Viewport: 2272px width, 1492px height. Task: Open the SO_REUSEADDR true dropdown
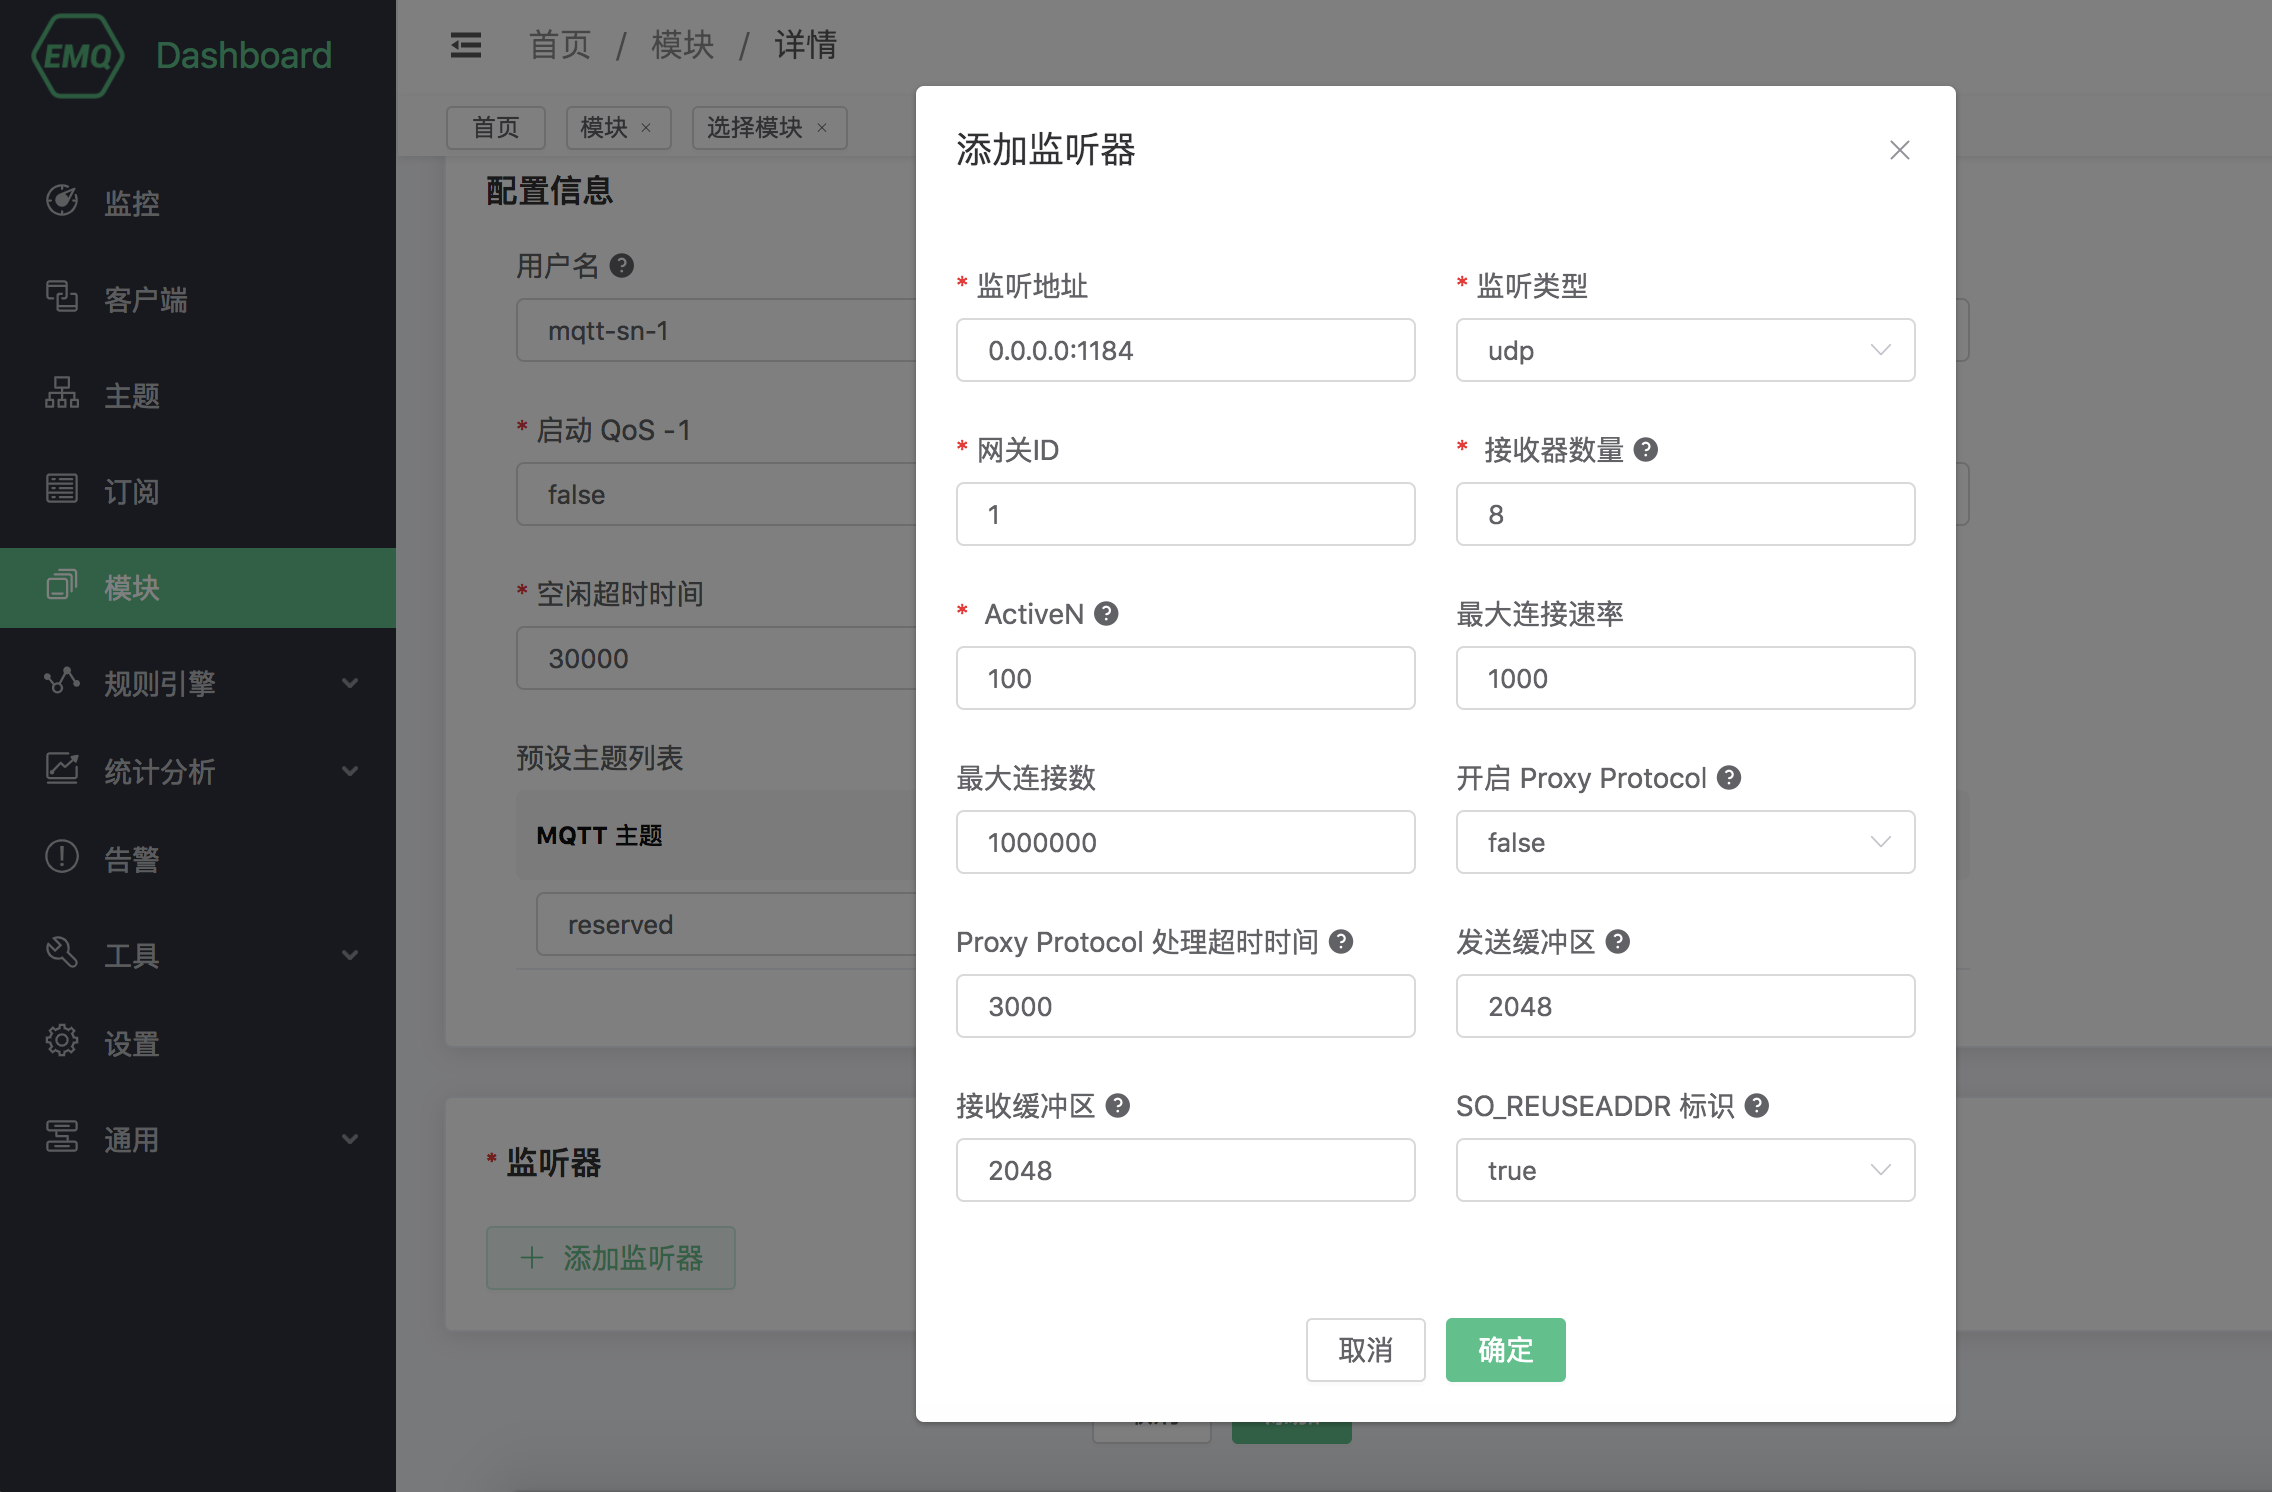click(1685, 1170)
